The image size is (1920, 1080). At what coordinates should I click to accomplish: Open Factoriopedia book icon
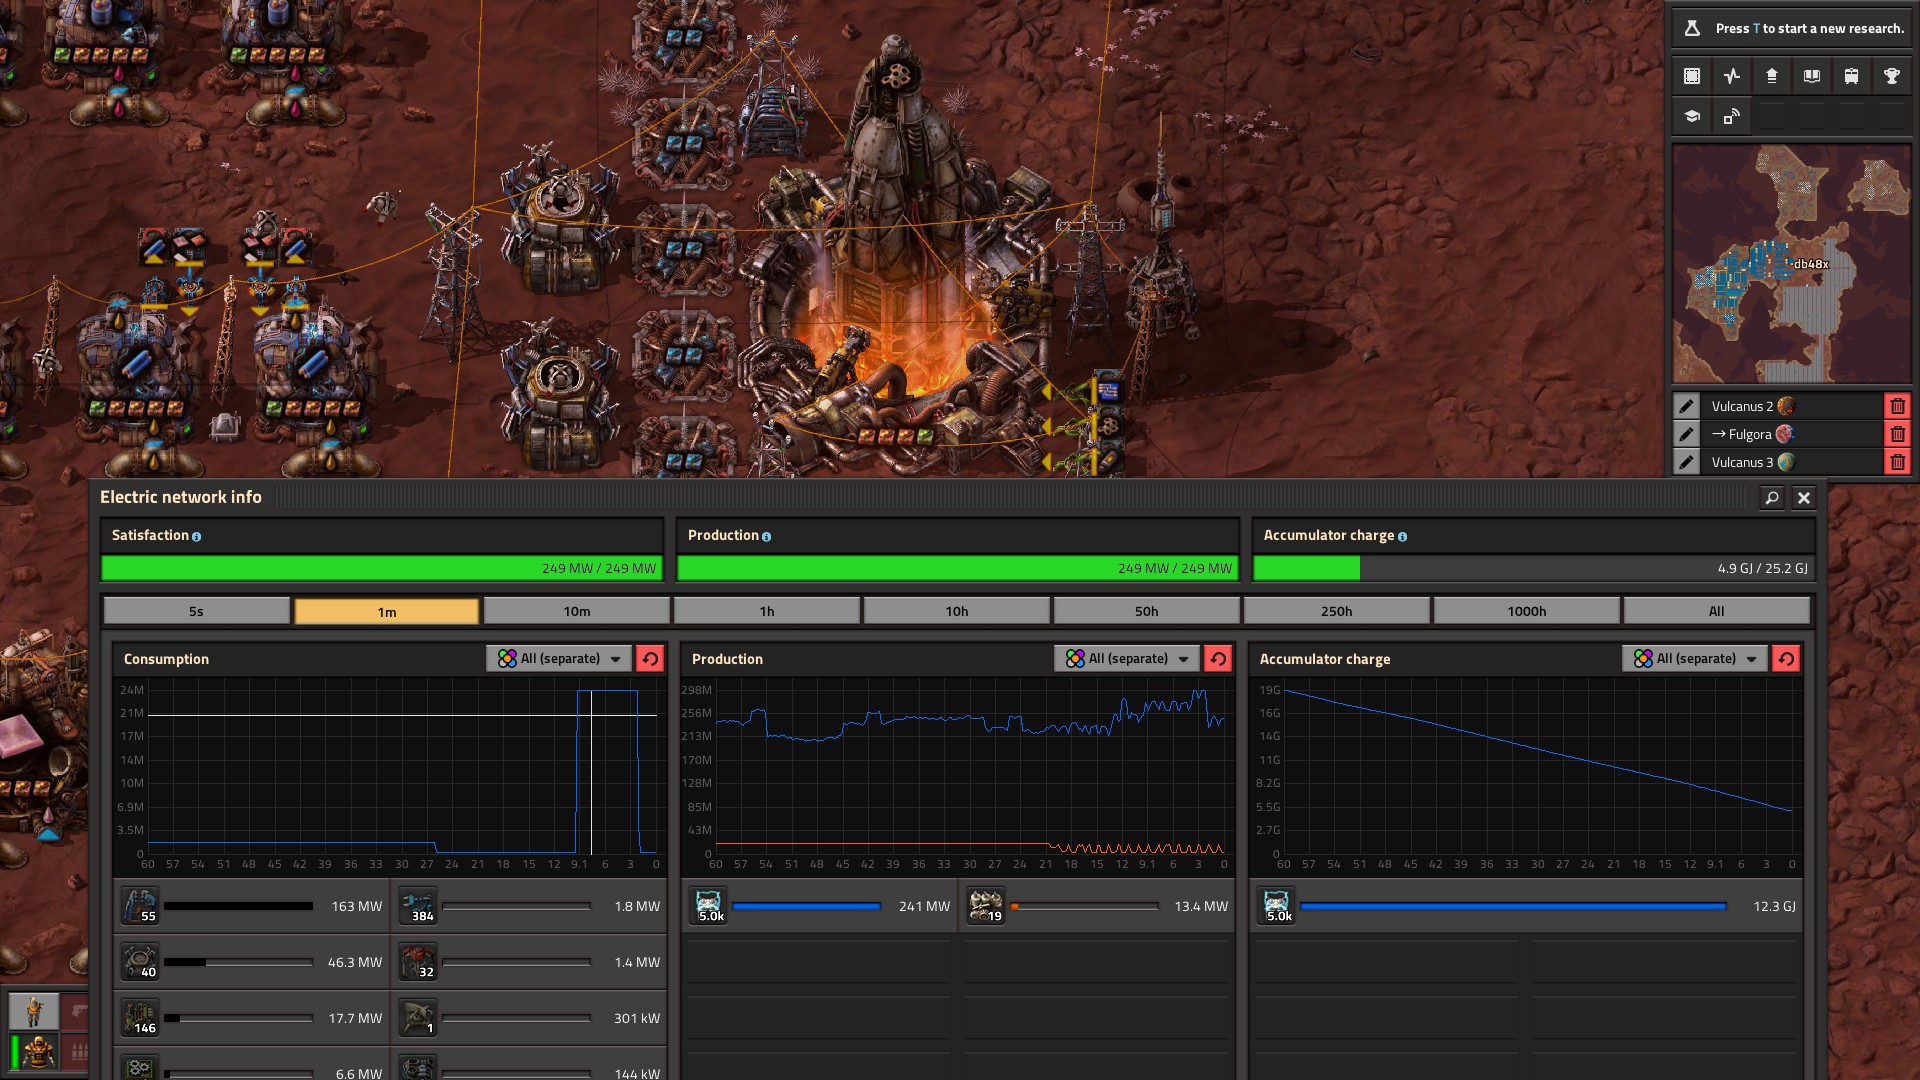coord(1811,76)
